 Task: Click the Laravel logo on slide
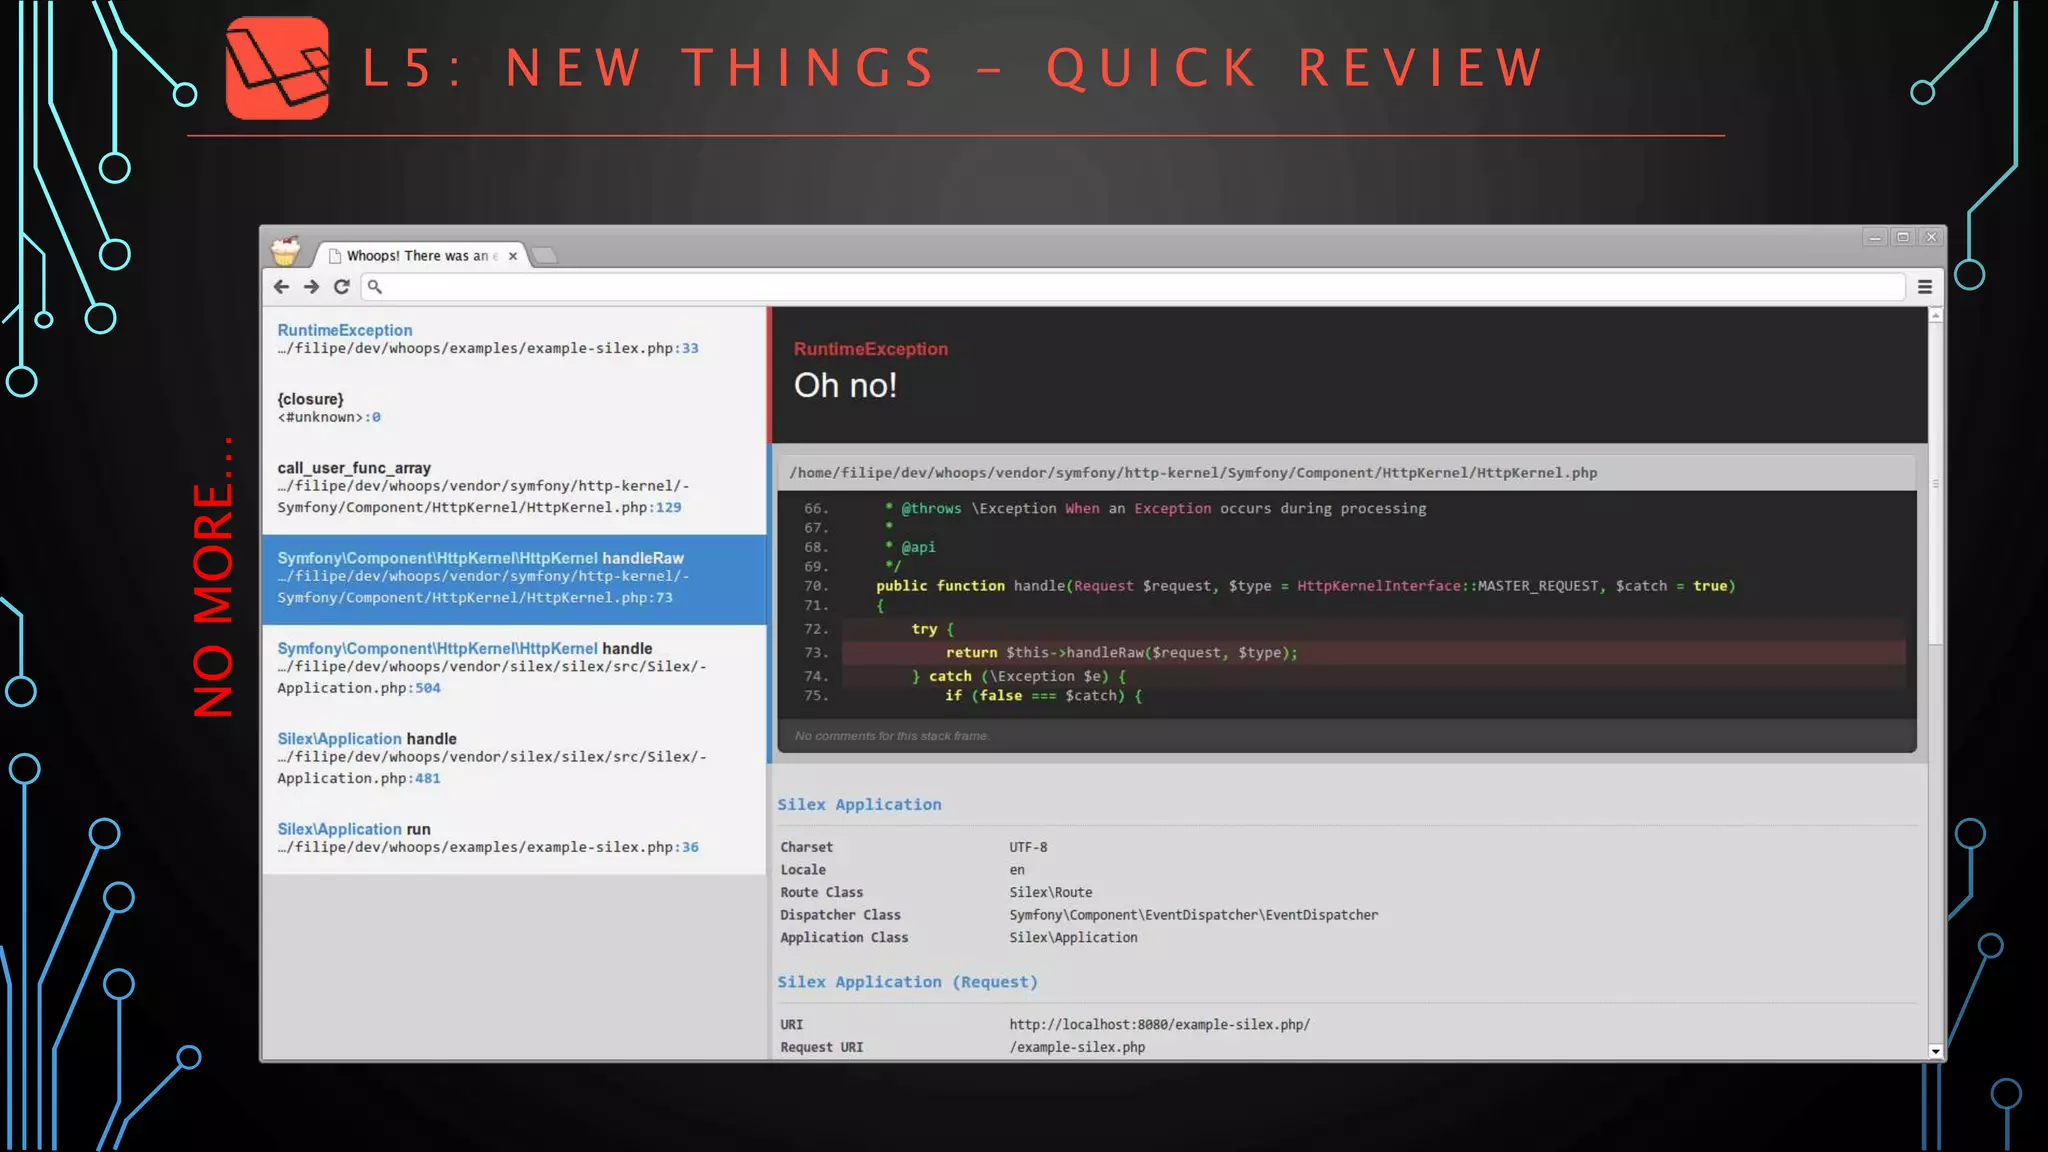pyautogui.click(x=277, y=68)
